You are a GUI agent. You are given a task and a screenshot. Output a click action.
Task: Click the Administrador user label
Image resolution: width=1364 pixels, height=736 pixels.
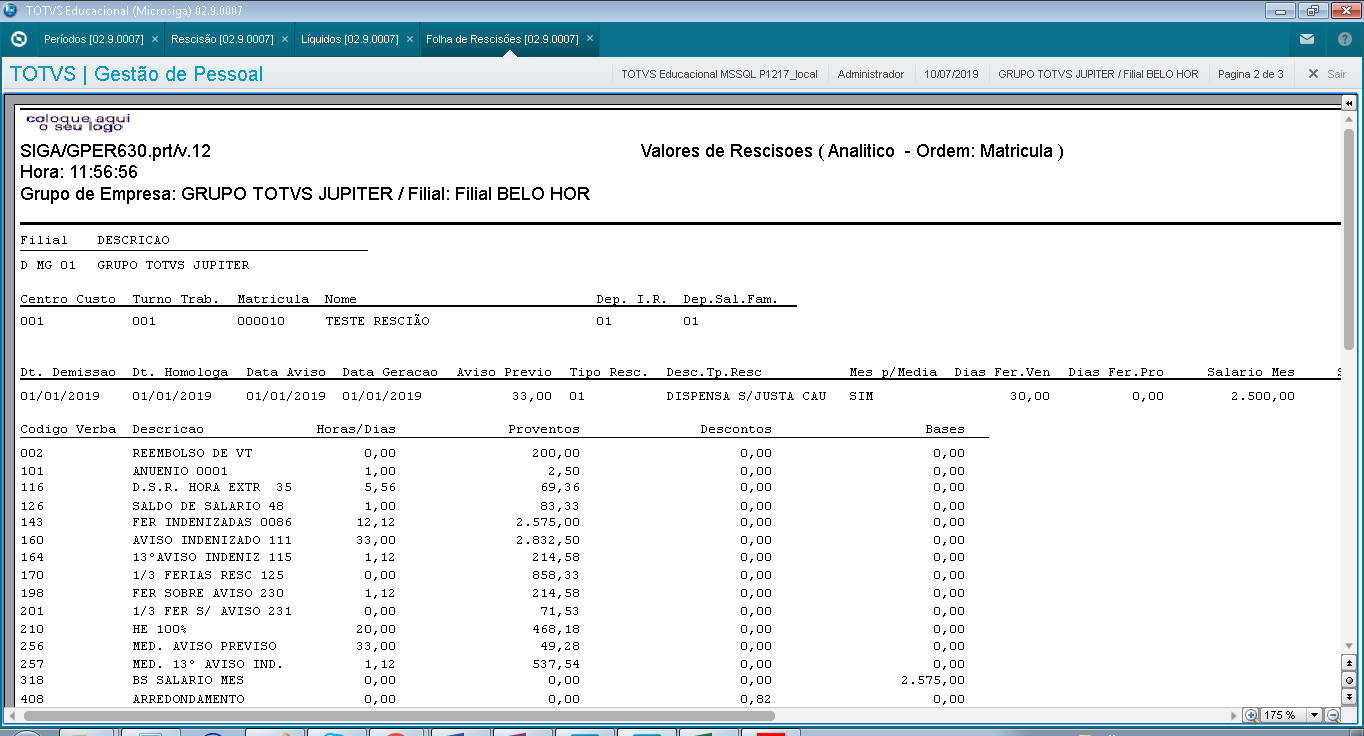(x=870, y=74)
